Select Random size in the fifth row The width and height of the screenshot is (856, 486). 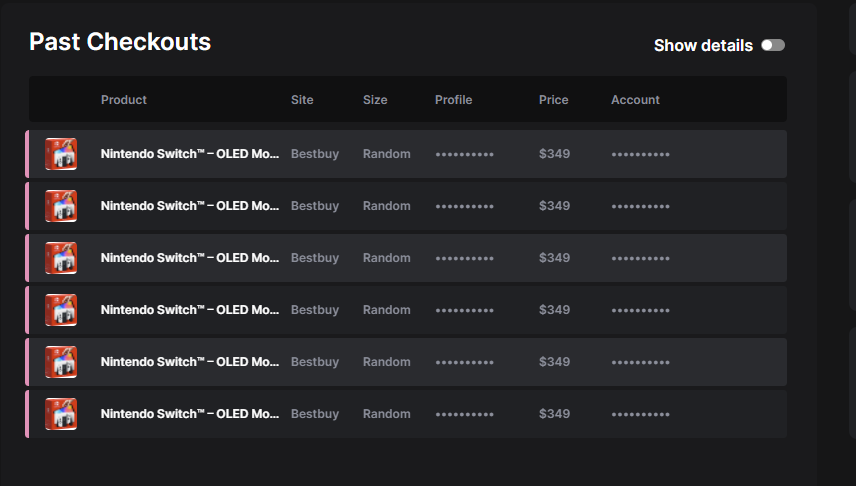pyautogui.click(x=387, y=361)
